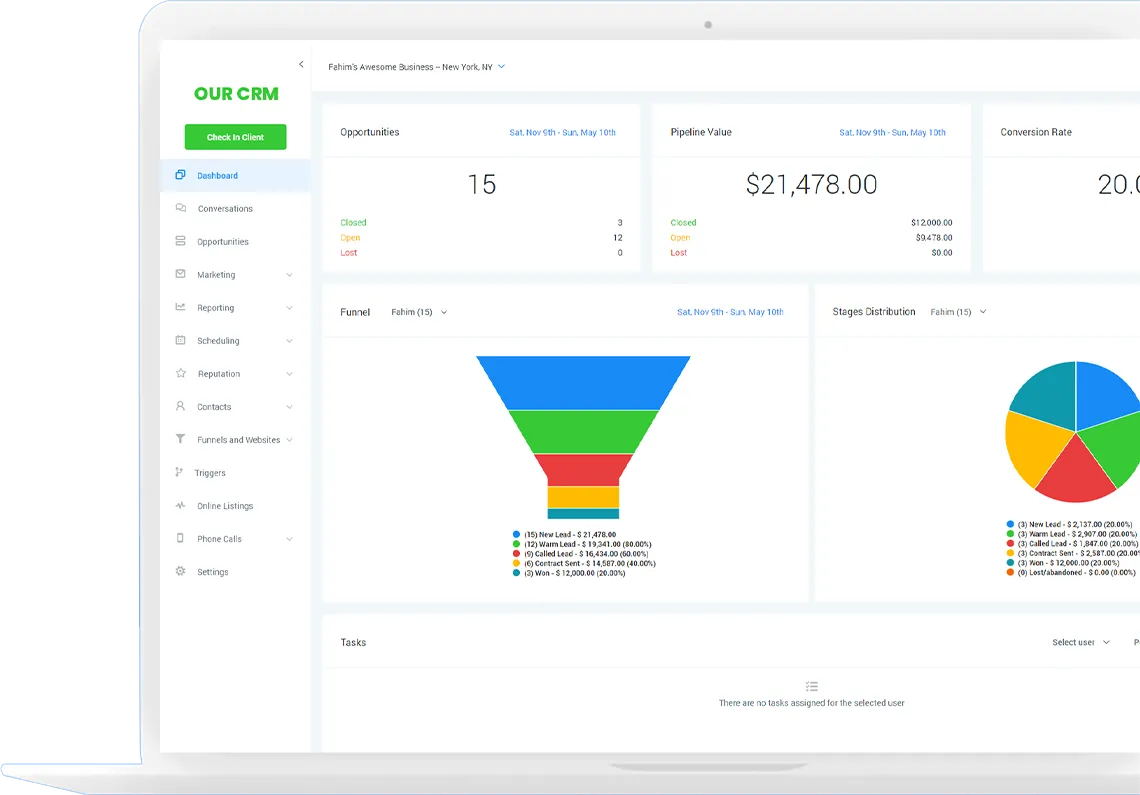Click the no tasks assigned message
Image resolution: width=1140 pixels, height=795 pixels.
(811, 703)
